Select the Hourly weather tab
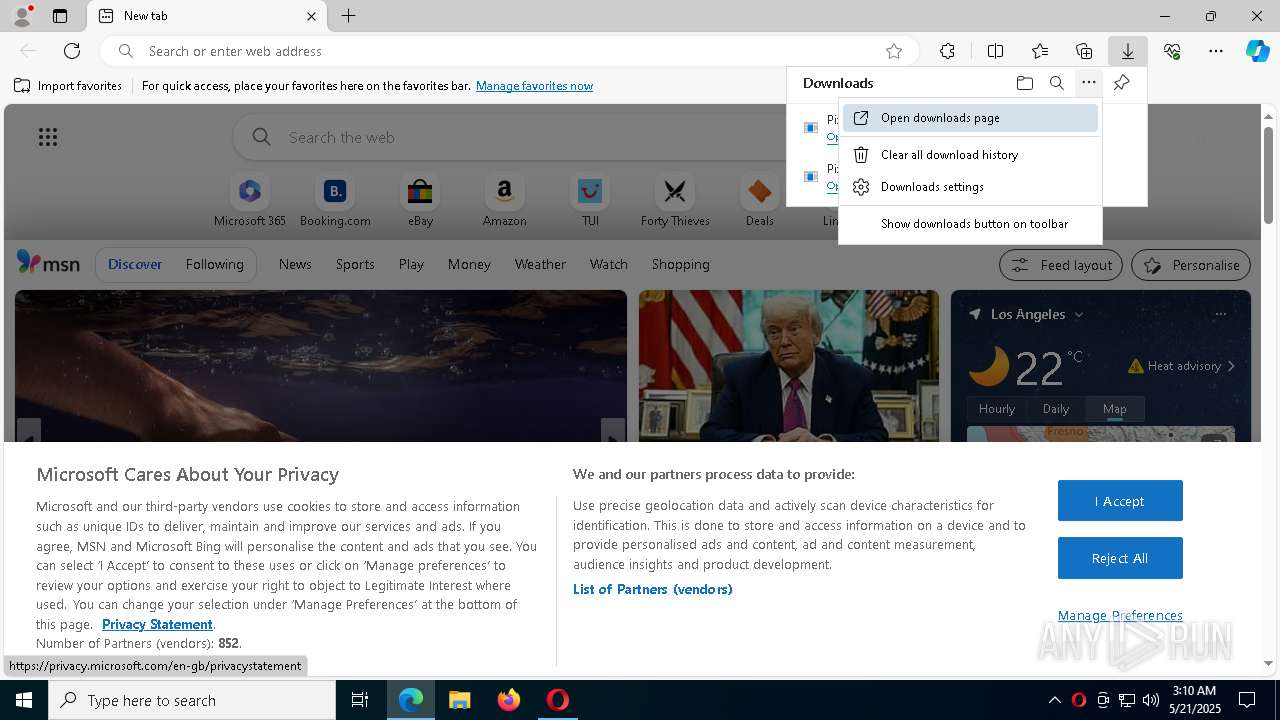 point(997,409)
